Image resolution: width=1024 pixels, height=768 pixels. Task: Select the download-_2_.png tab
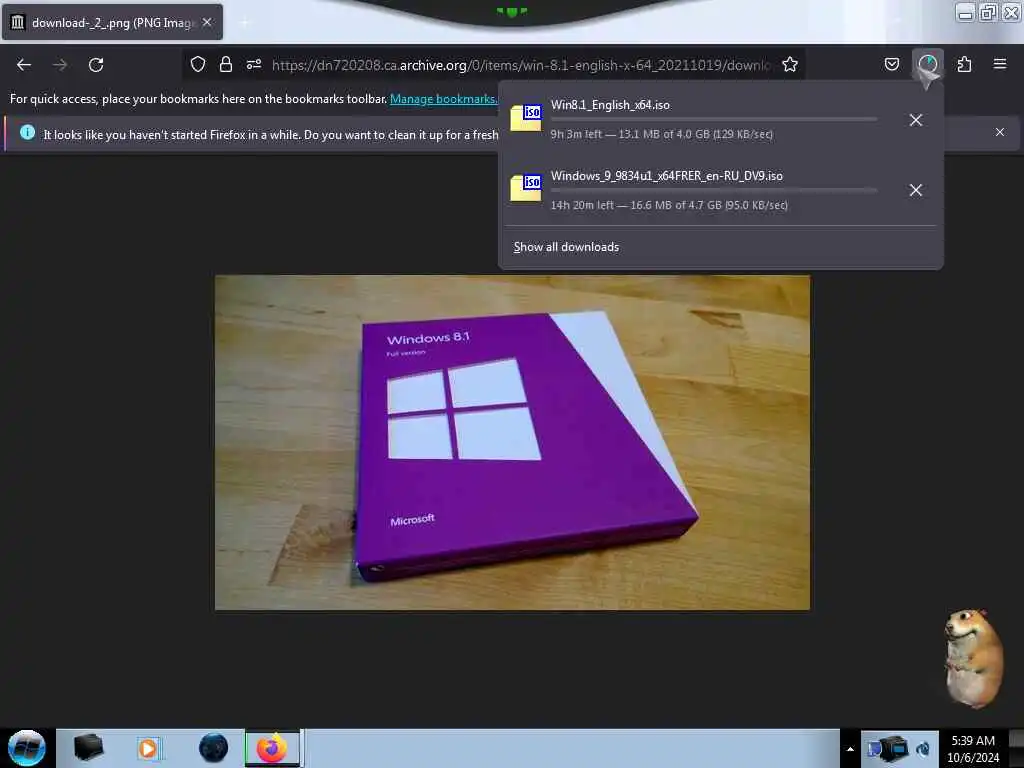(112, 22)
